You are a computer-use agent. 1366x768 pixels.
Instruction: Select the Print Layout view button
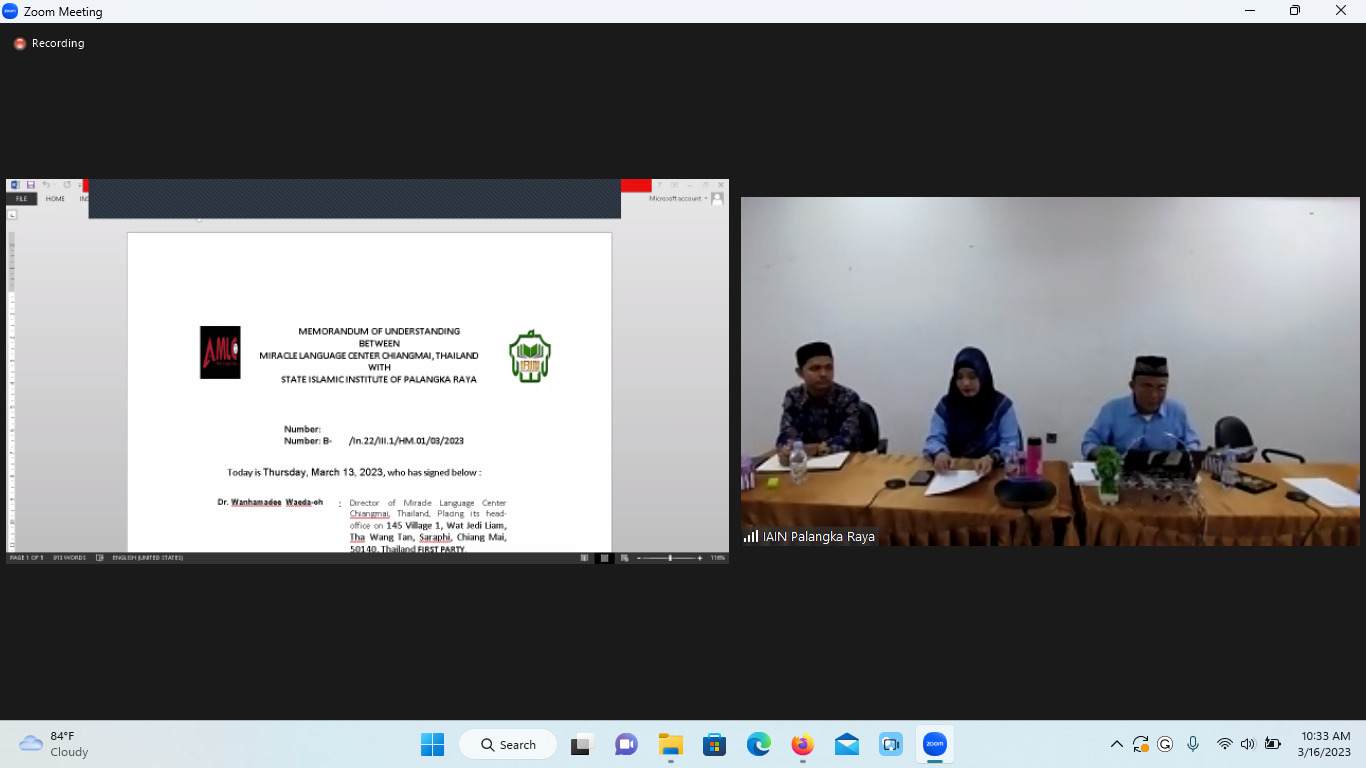(604, 558)
